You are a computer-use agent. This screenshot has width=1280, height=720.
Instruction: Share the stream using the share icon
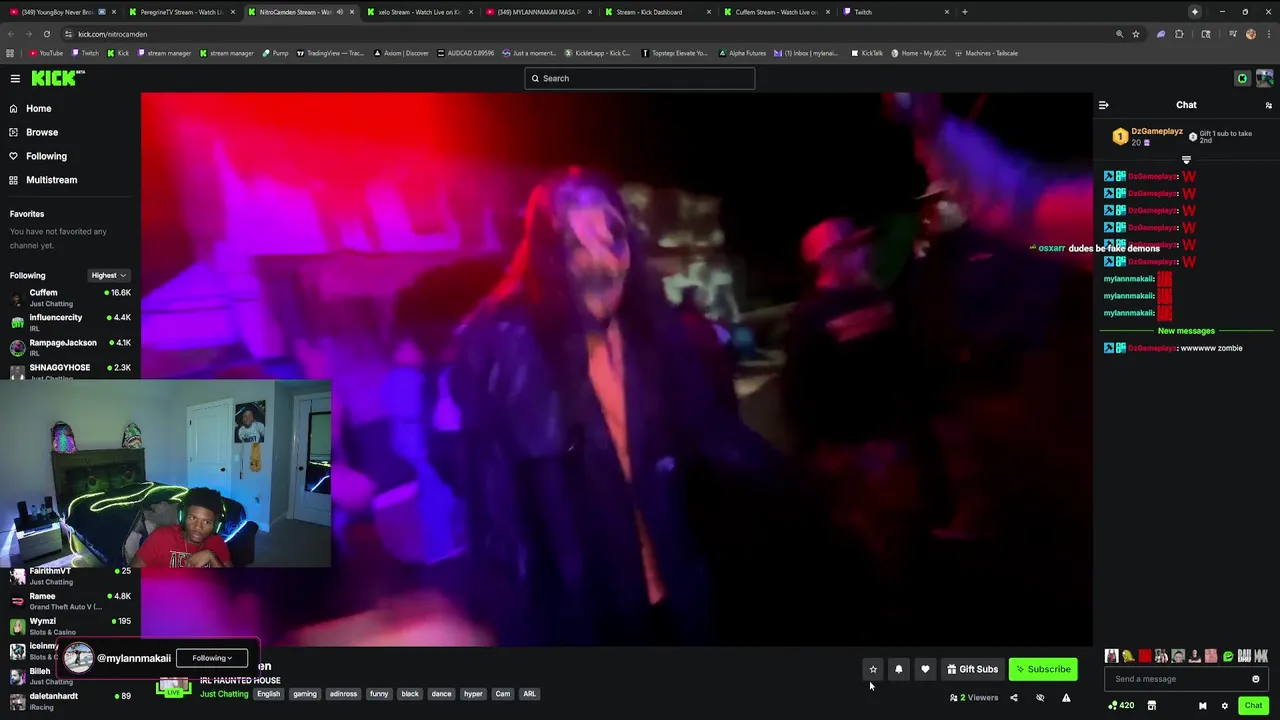[1014, 698]
